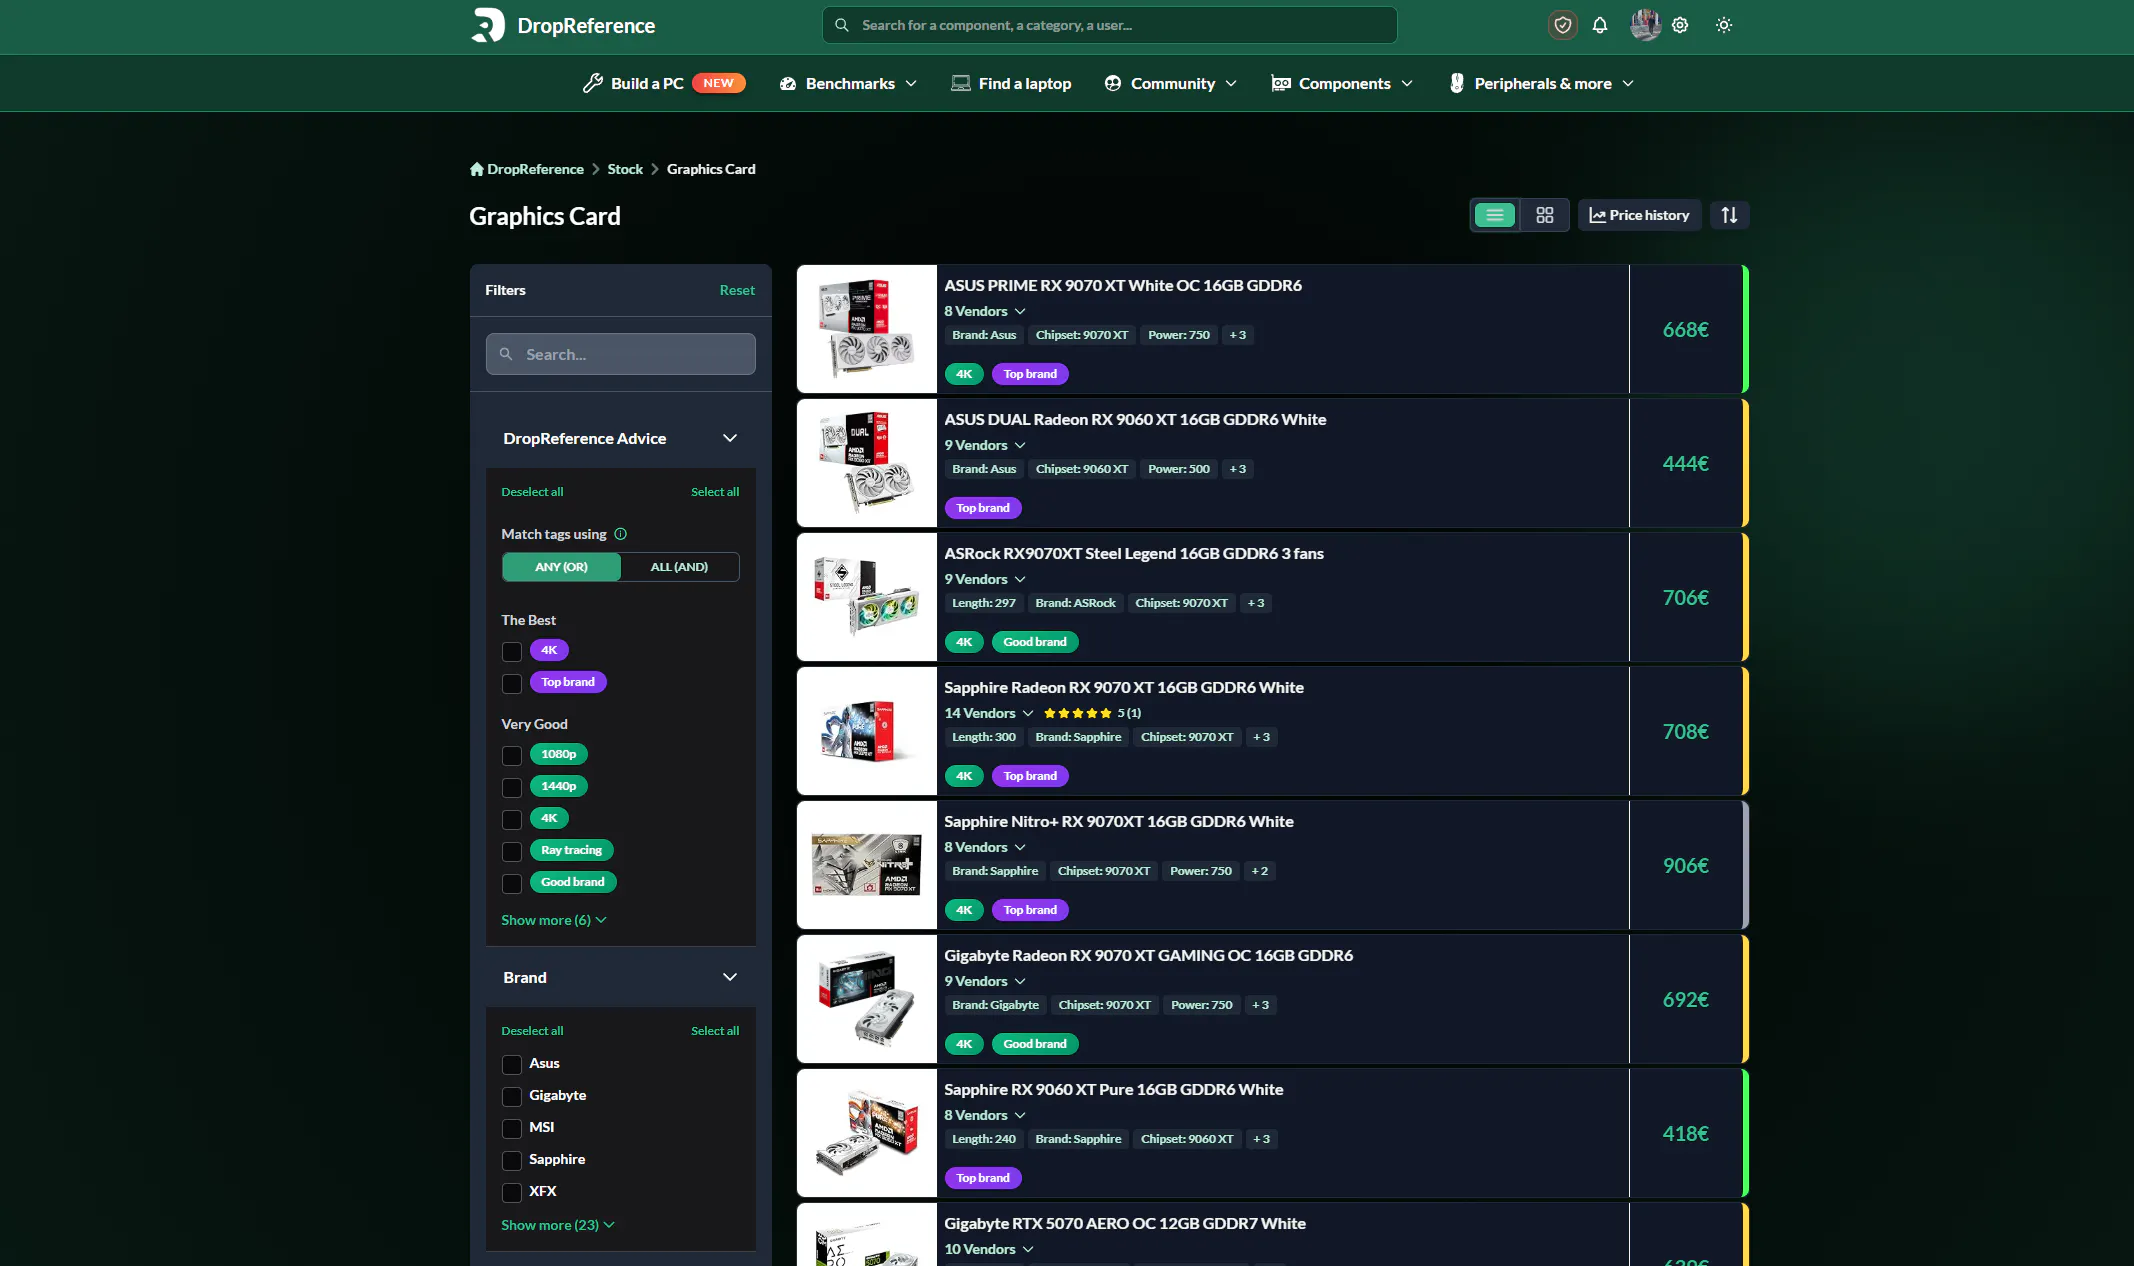Click the user avatar picture
Image resolution: width=2134 pixels, height=1266 pixels.
(1645, 25)
